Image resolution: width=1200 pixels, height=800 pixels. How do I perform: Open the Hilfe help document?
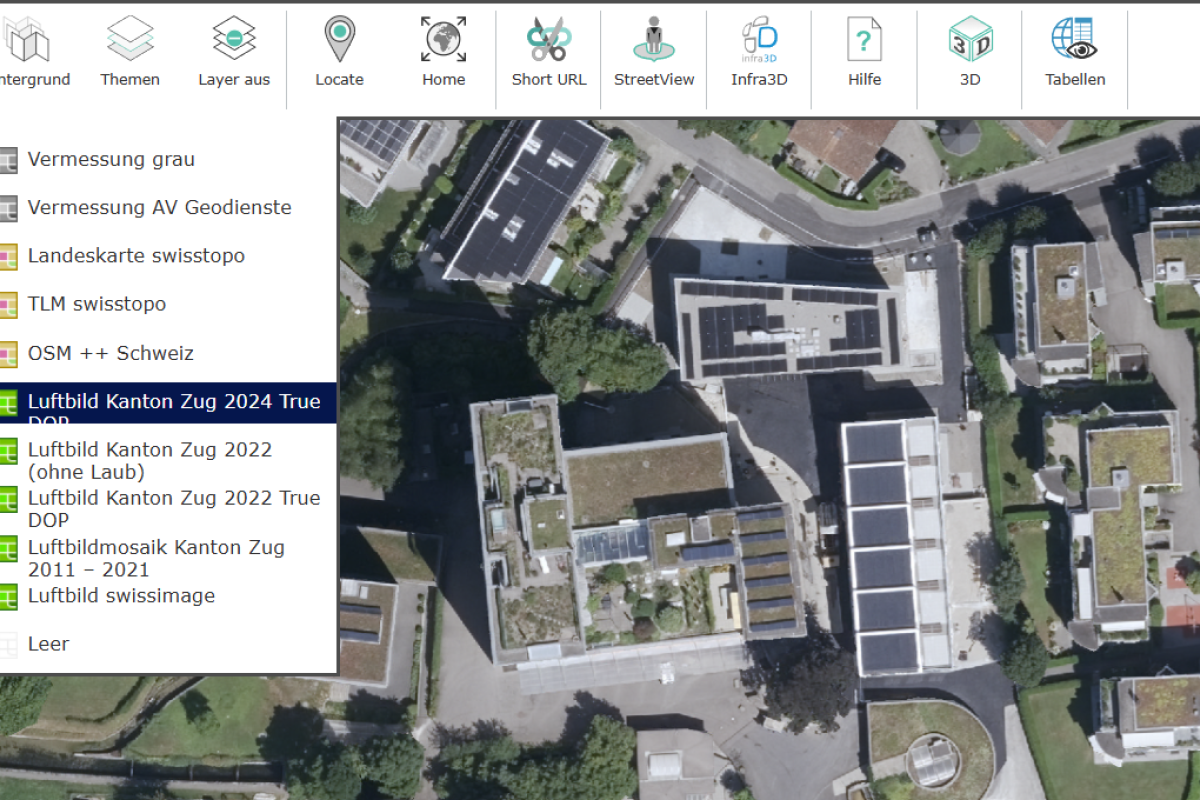pyautogui.click(x=864, y=40)
